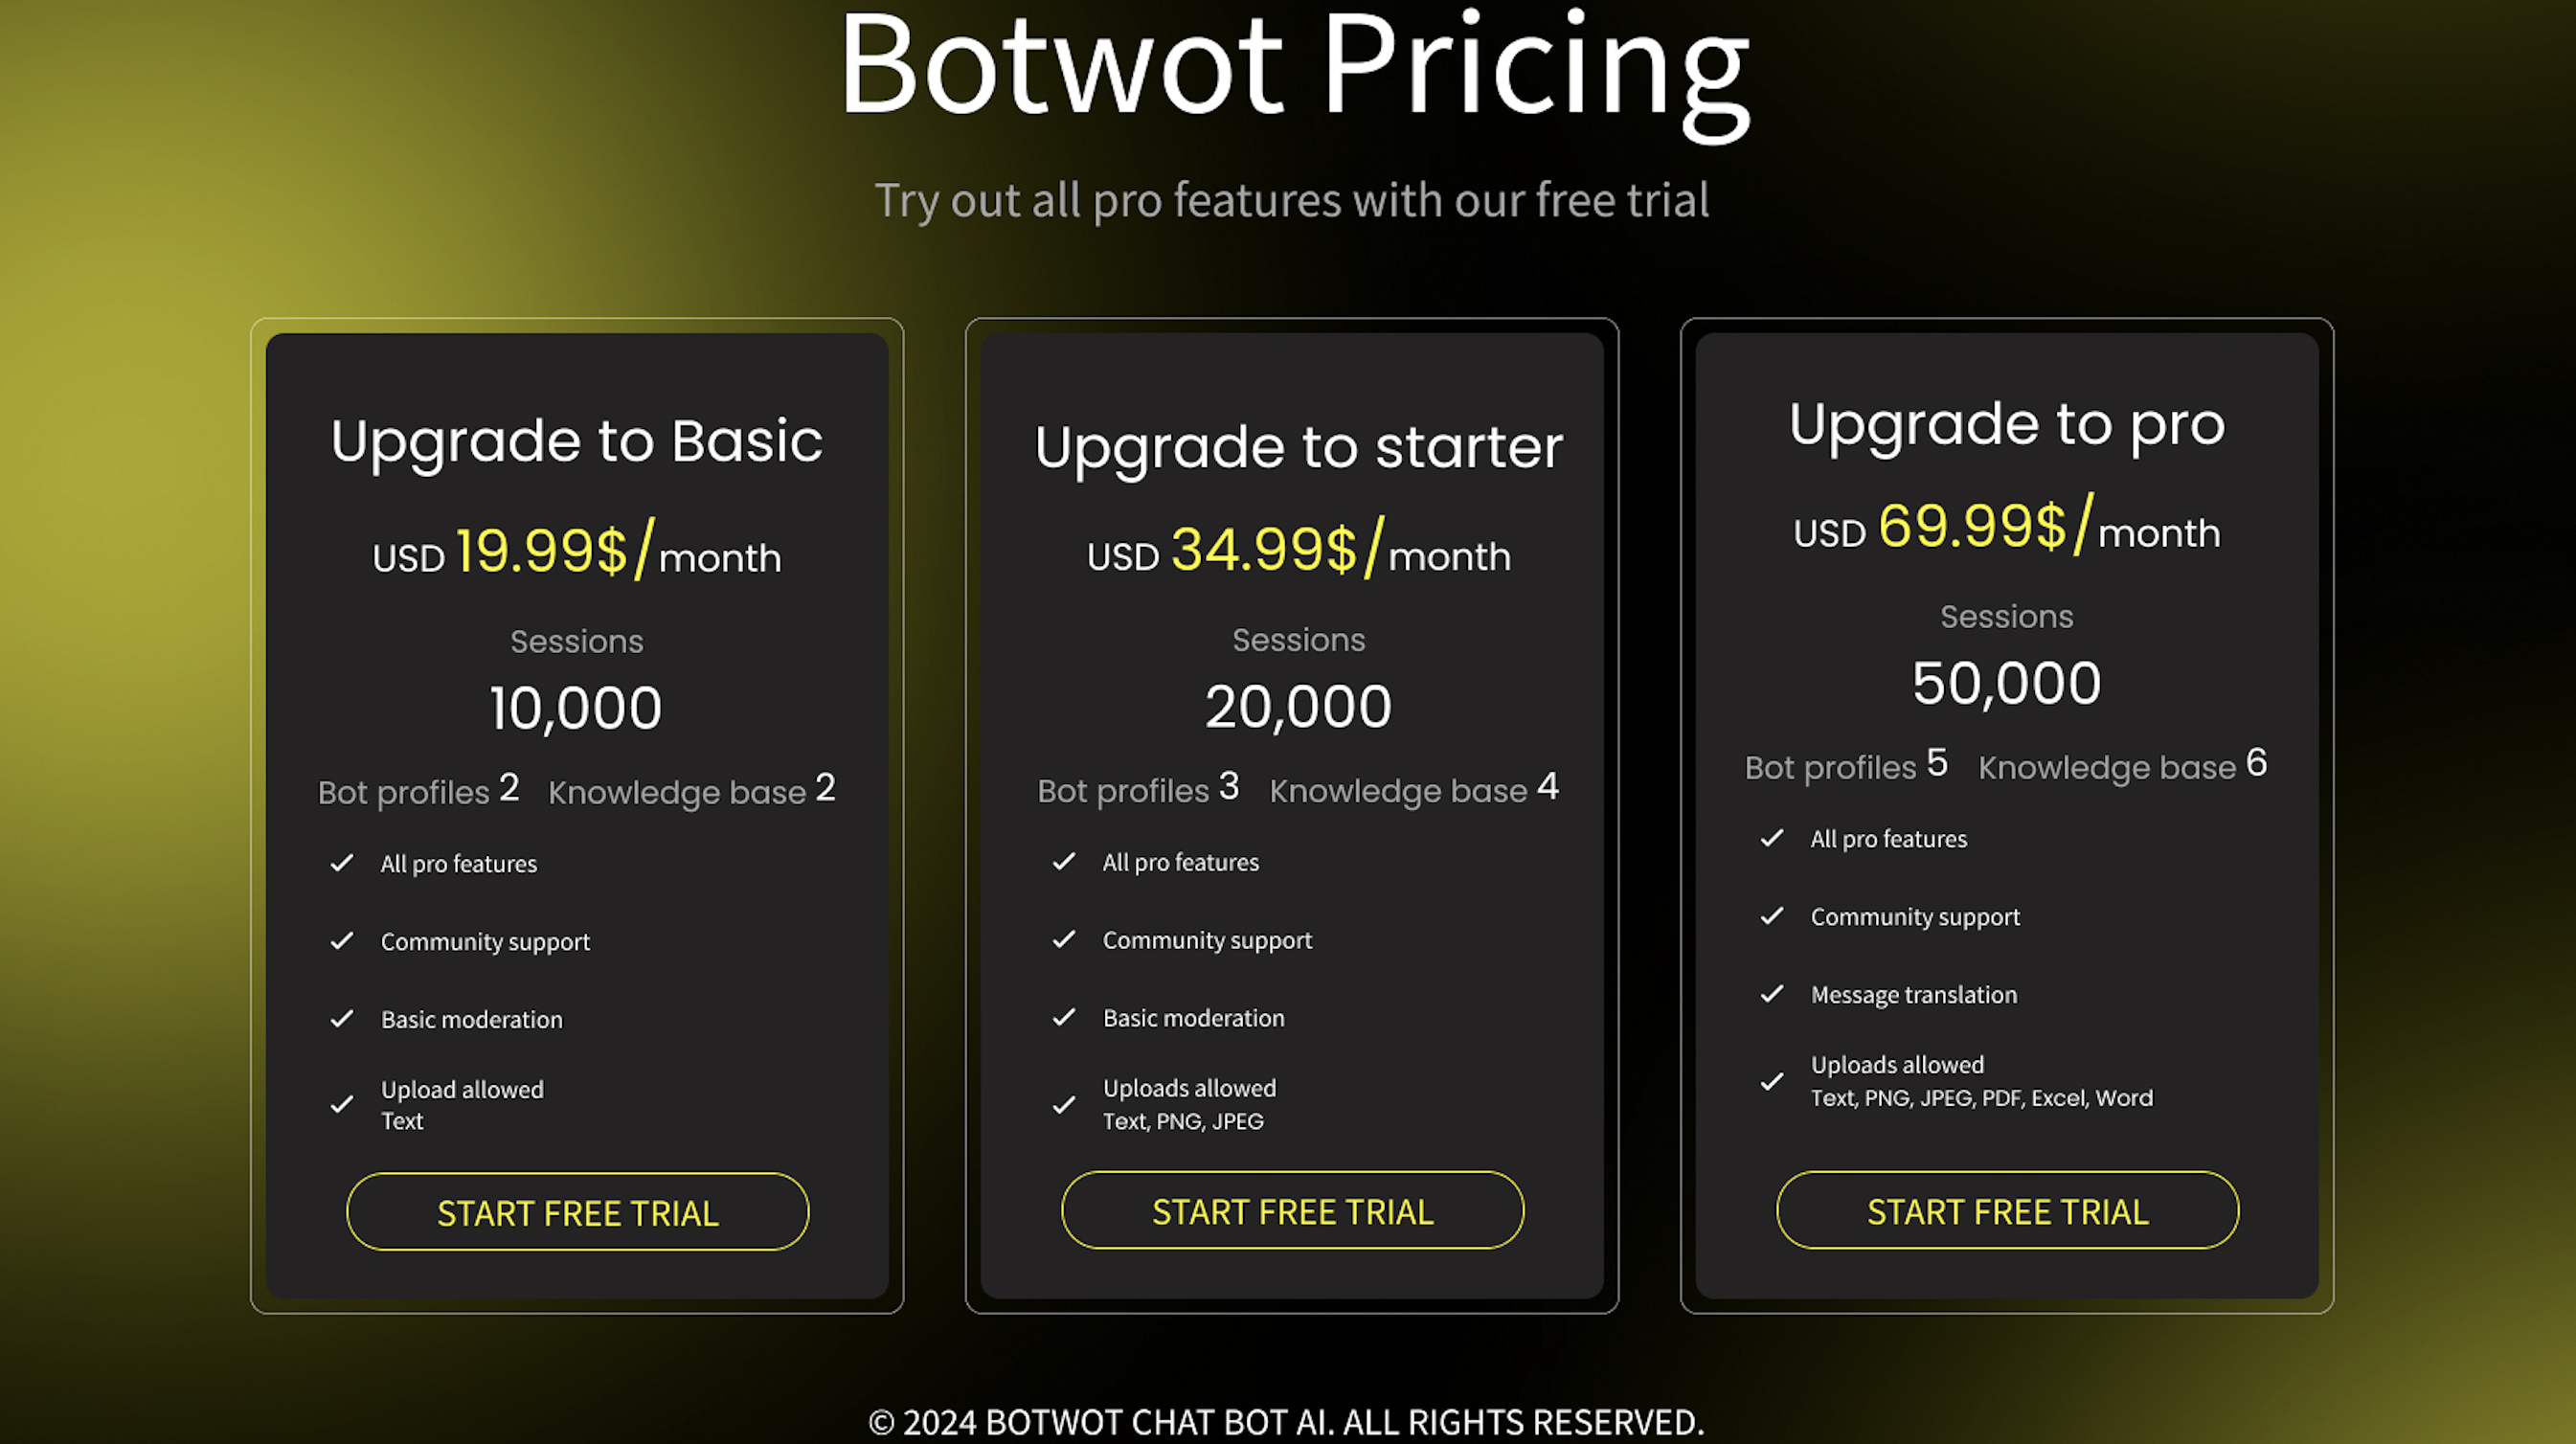Viewport: 2576px width, 1444px height.
Task: Click Start Free Trial on pro plan
Action: point(2007,1210)
